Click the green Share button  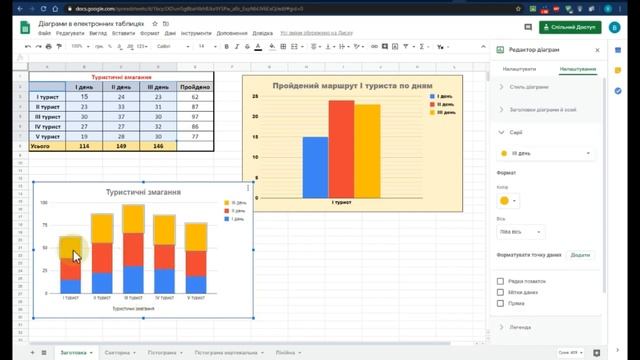(x=570, y=27)
